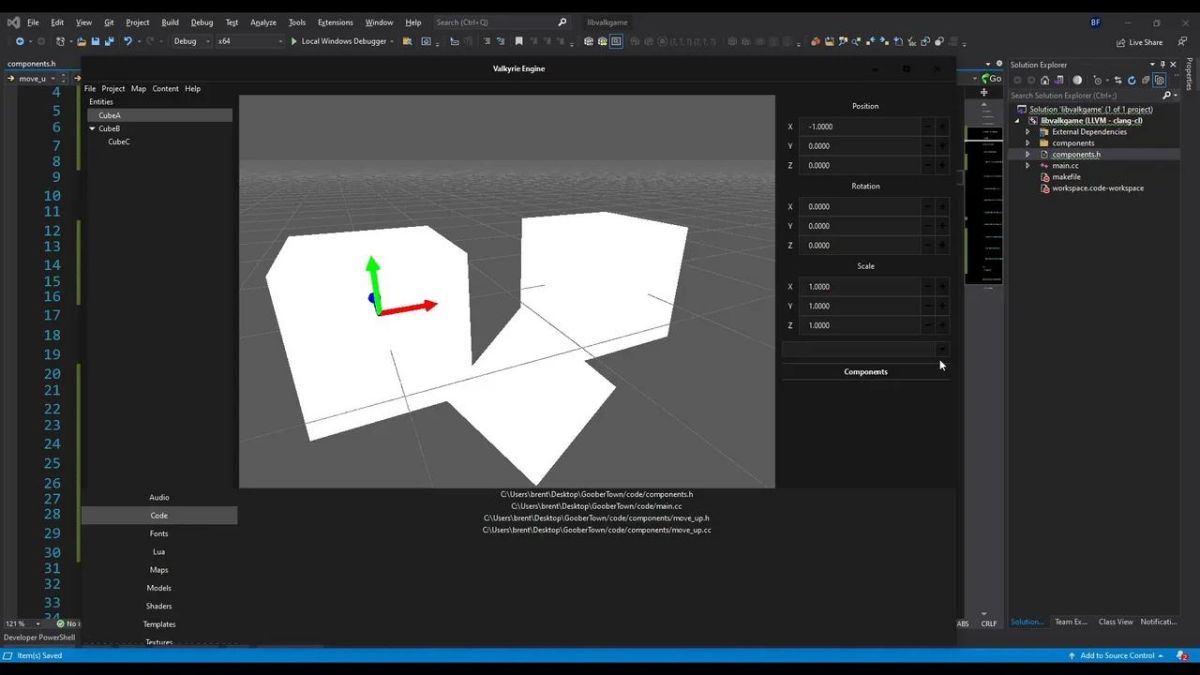
Task: Collapse the CubeB entity node
Action: point(92,129)
